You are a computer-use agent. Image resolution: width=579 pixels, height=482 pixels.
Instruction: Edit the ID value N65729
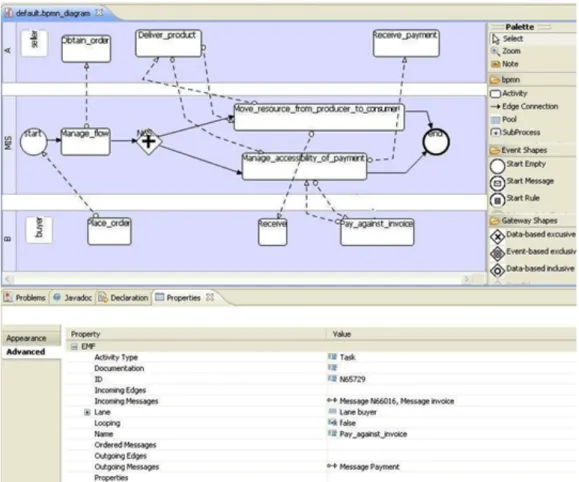click(x=352, y=379)
